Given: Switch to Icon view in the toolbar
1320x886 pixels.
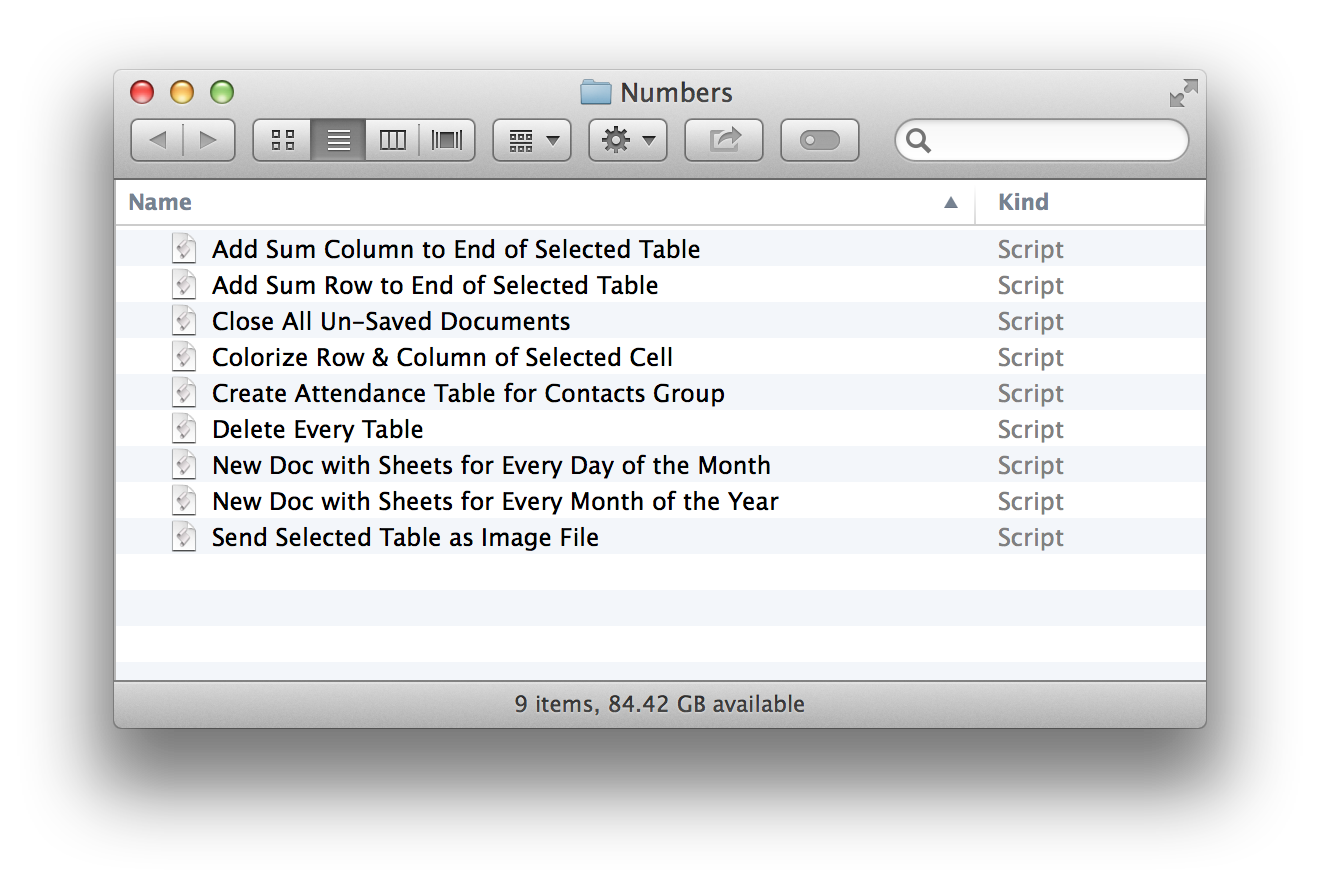Looking at the screenshot, I should point(281,140).
